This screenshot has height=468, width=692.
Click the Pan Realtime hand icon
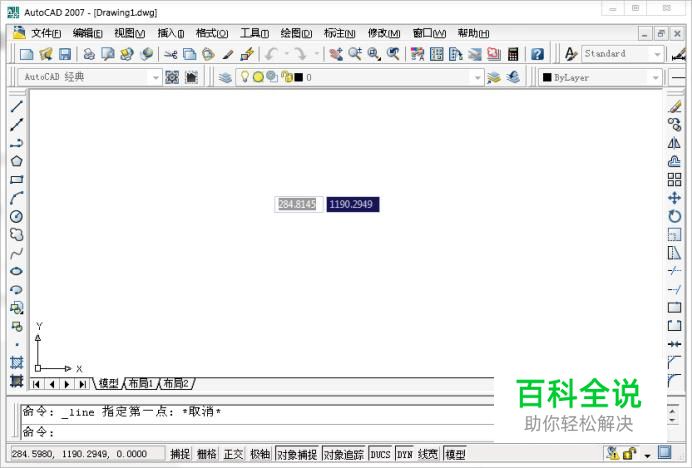pyautogui.click(x=336, y=54)
